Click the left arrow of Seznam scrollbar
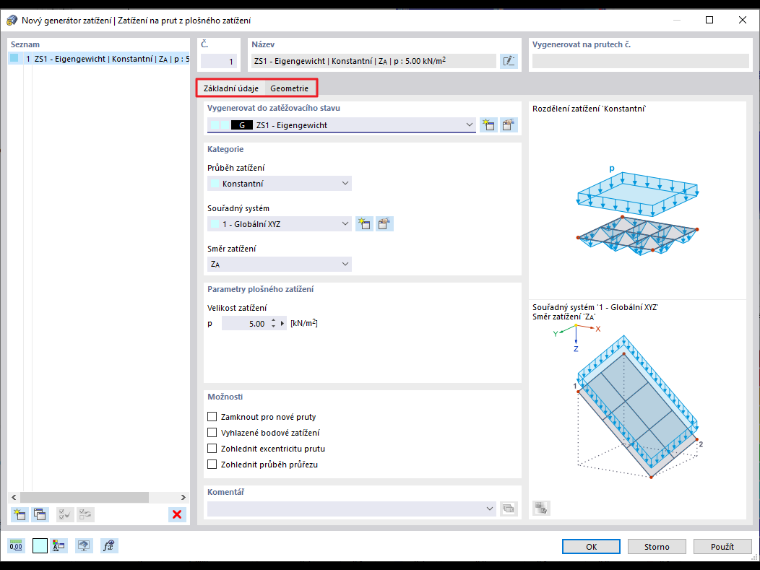 coord(14,497)
